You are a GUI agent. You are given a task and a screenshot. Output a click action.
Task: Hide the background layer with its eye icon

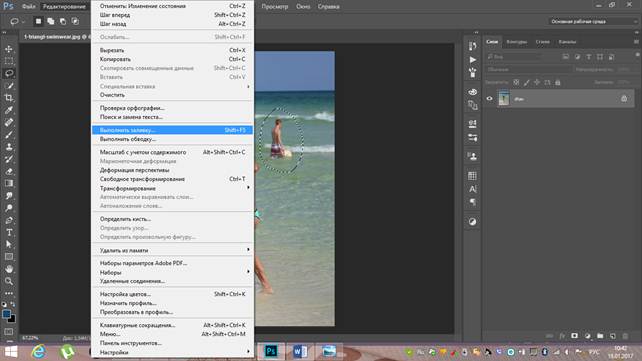pyautogui.click(x=489, y=99)
